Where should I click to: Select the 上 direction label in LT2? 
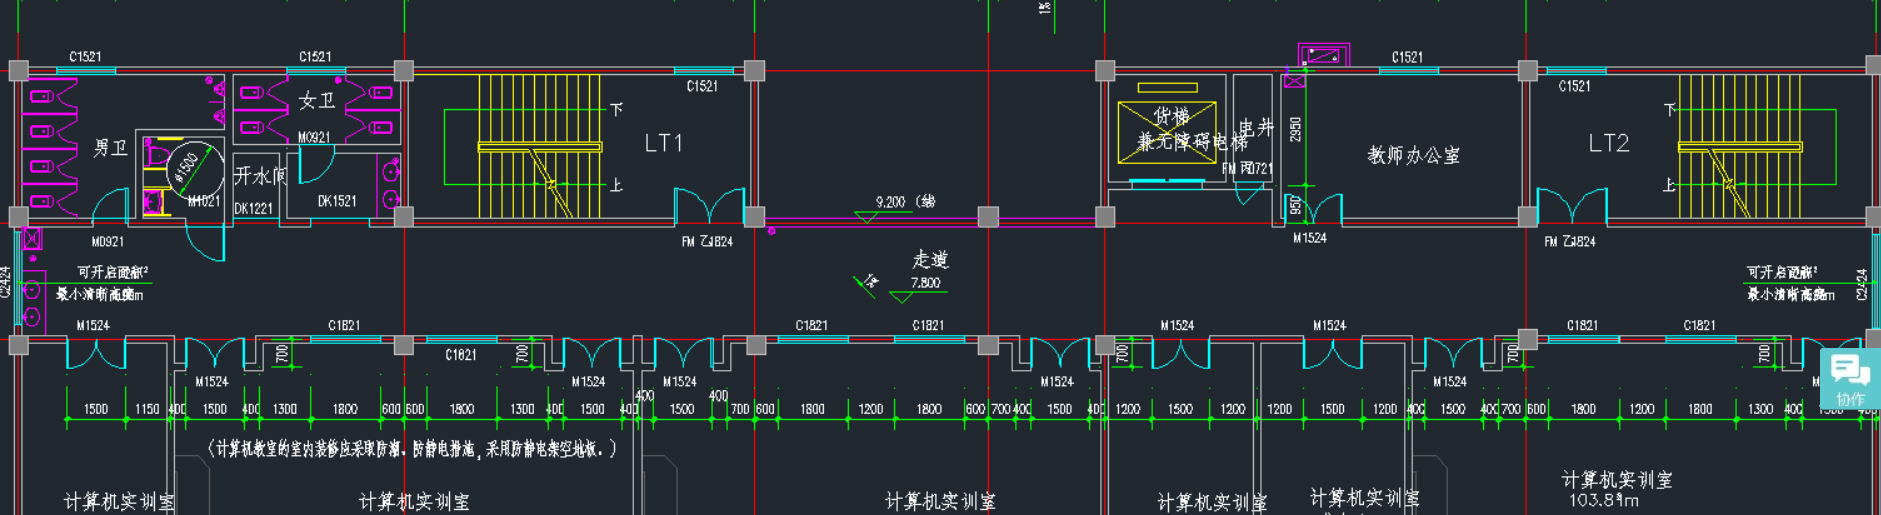pyautogui.click(x=1668, y=185)
